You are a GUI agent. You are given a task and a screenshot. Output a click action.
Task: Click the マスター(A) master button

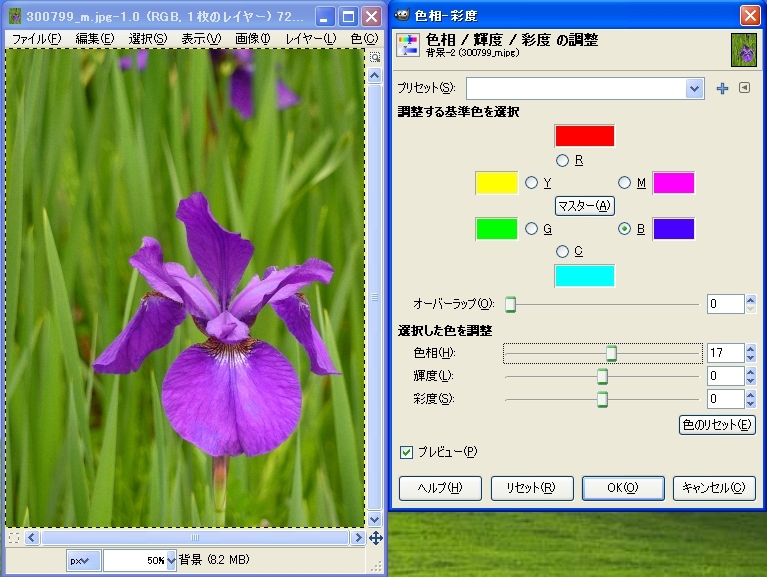[x=585, y=206]
